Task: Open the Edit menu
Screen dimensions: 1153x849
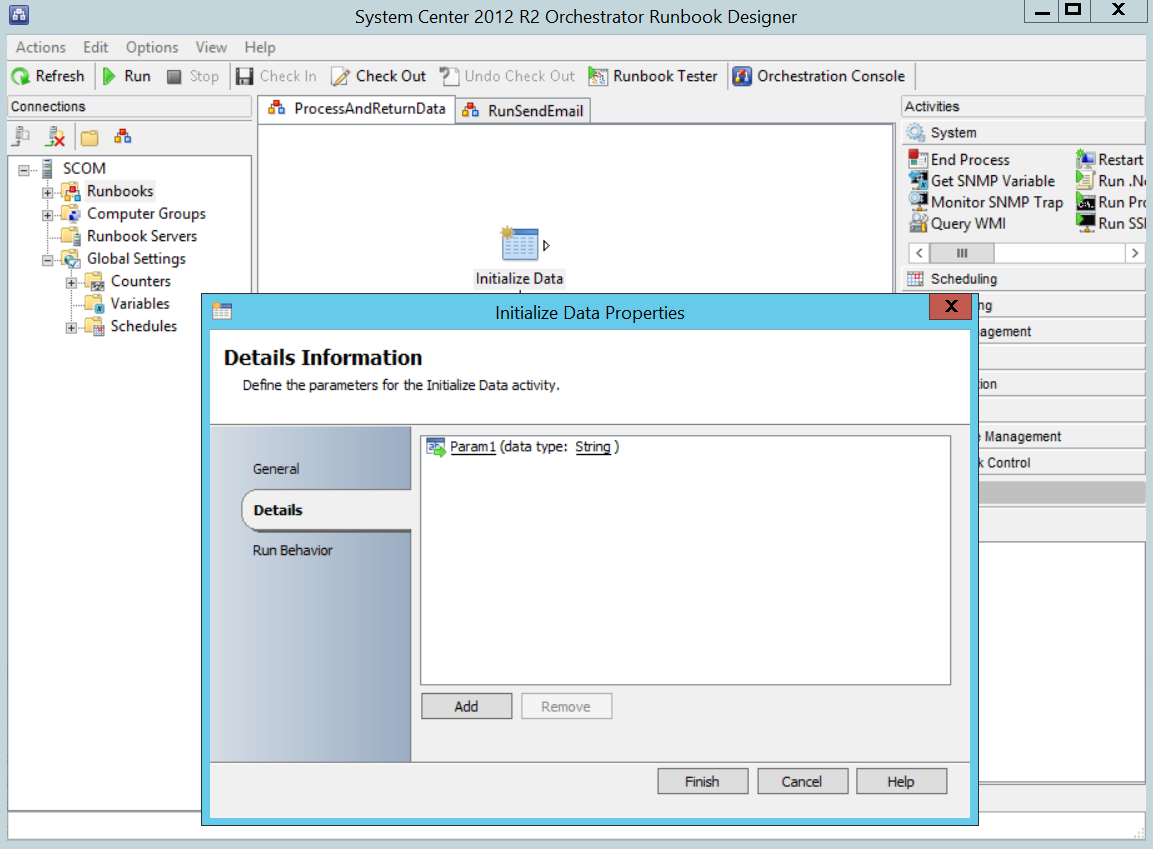Action: pos(96,47)
